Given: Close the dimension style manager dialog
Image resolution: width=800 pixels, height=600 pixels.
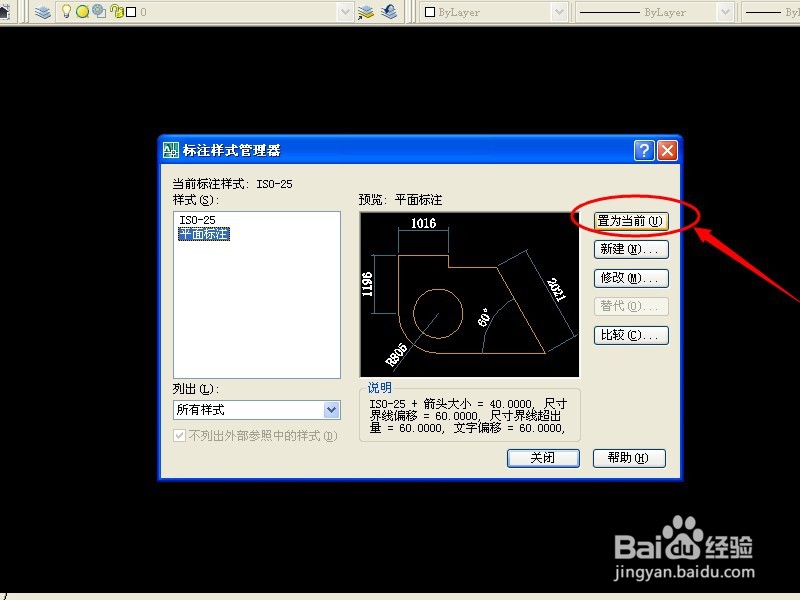Looking at the screenshot, I should pos(667,151).
